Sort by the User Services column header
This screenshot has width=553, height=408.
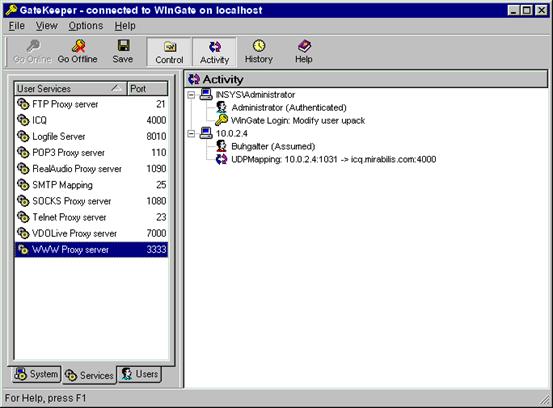[71, 89]
